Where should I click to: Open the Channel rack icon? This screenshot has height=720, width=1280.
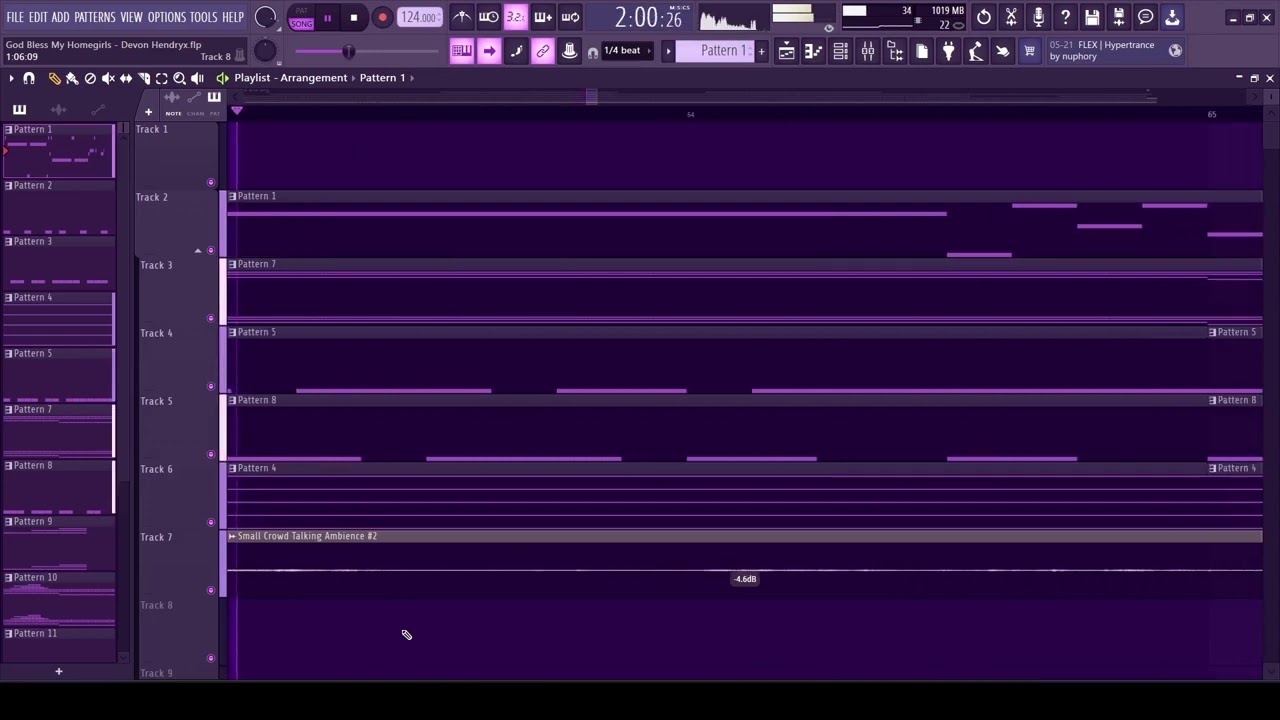tap(840, 51)
